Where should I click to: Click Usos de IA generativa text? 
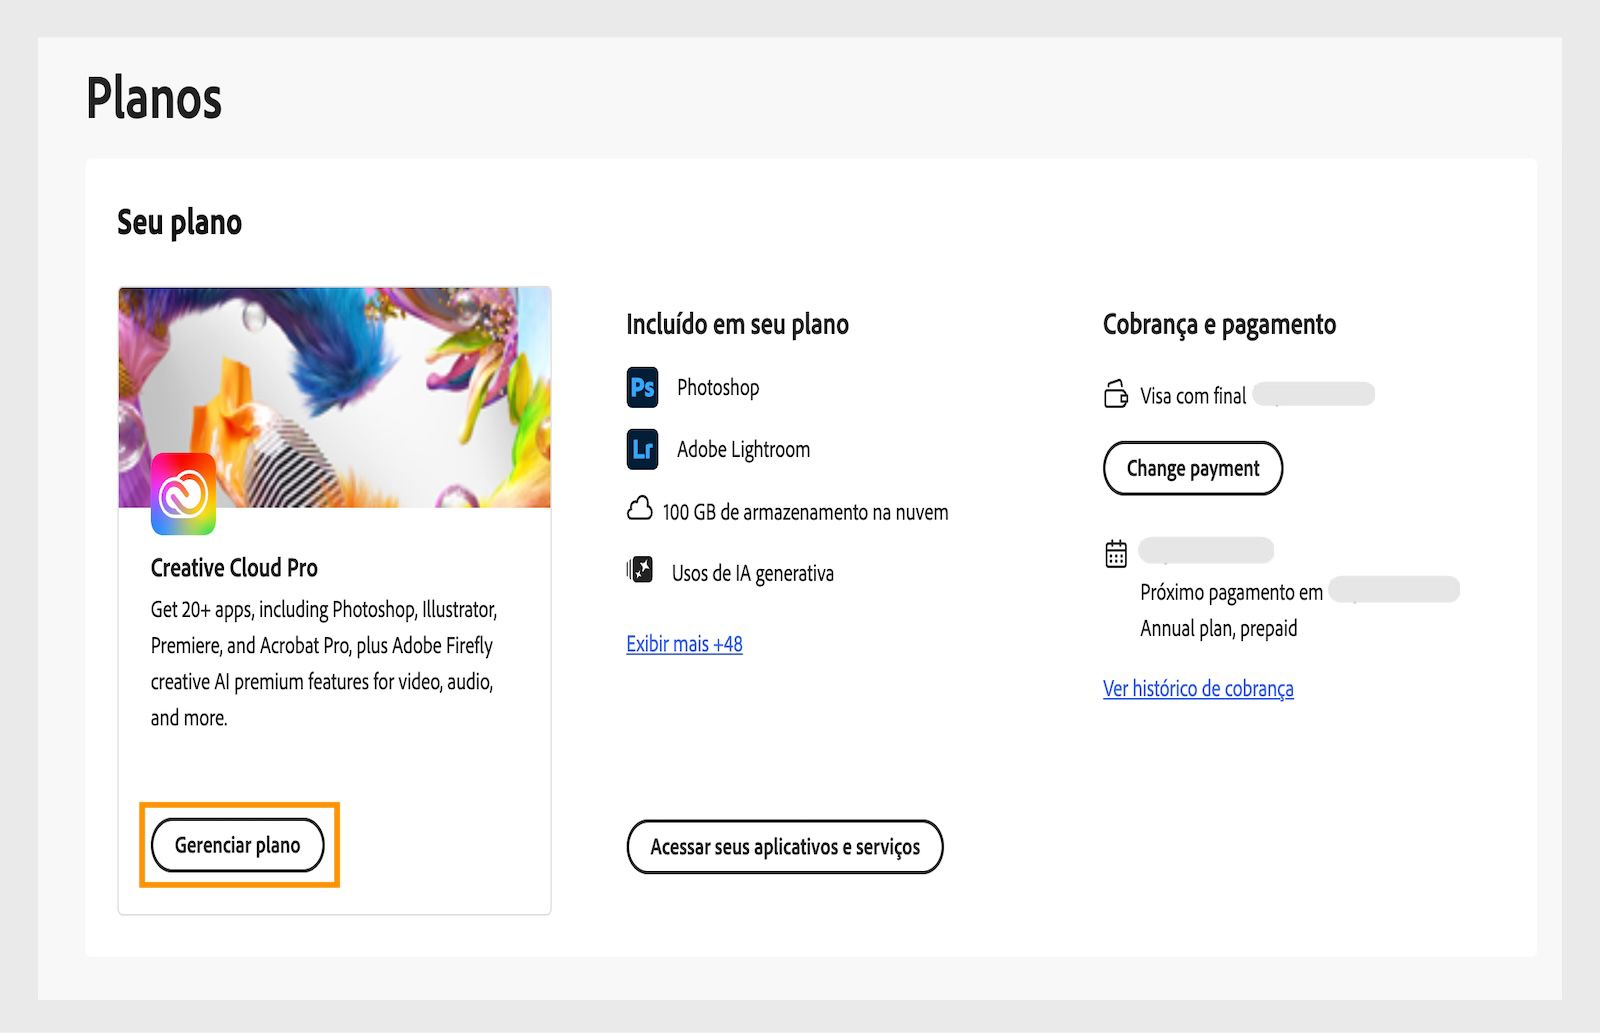753,573
